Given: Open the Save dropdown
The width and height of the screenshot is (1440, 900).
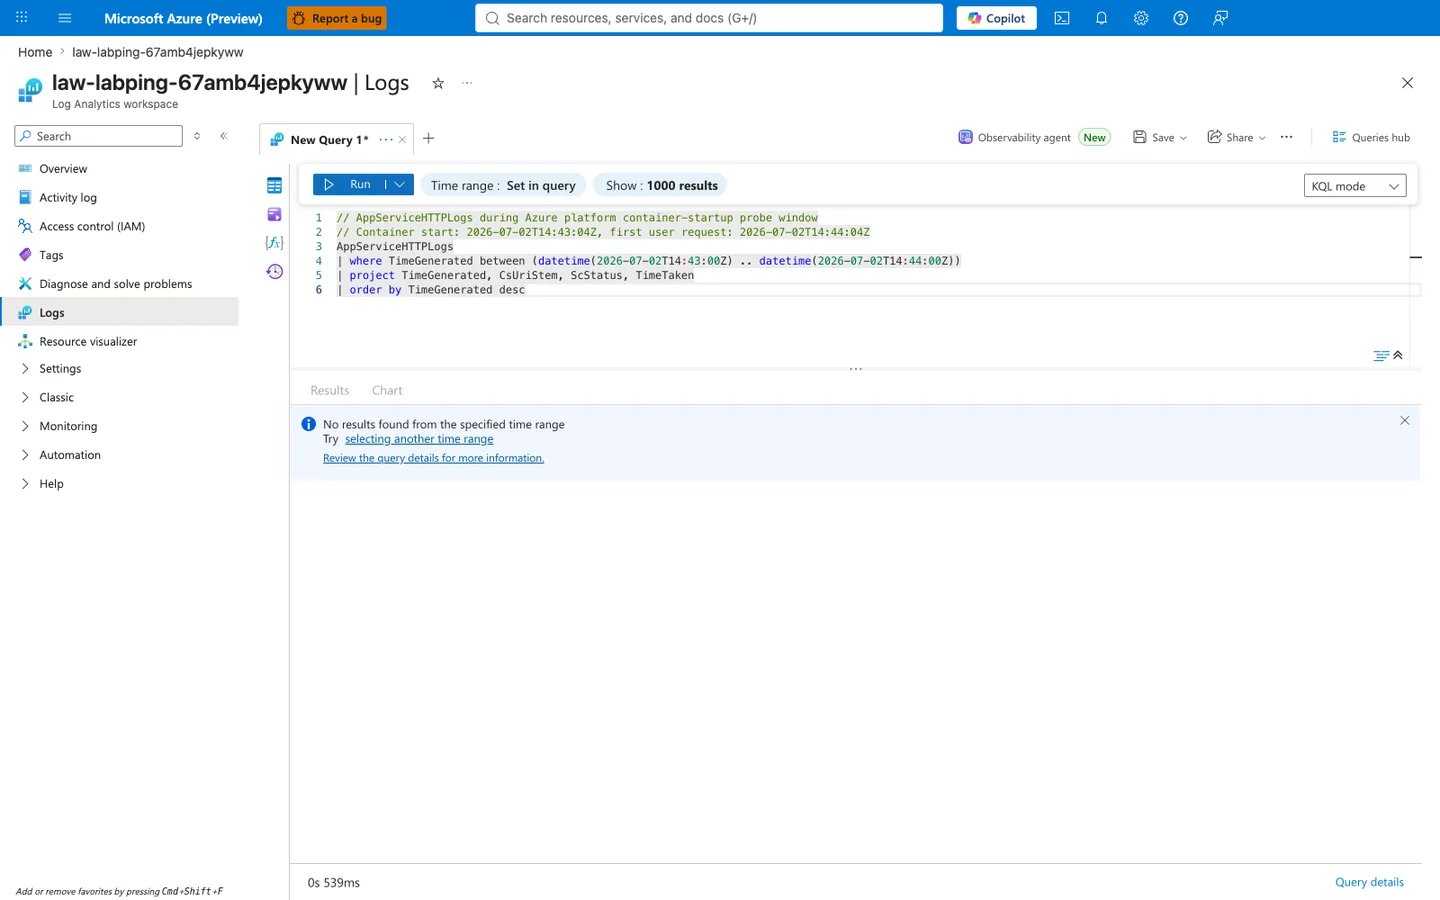Looking at the screenshot, I should tap(1160, 137).
